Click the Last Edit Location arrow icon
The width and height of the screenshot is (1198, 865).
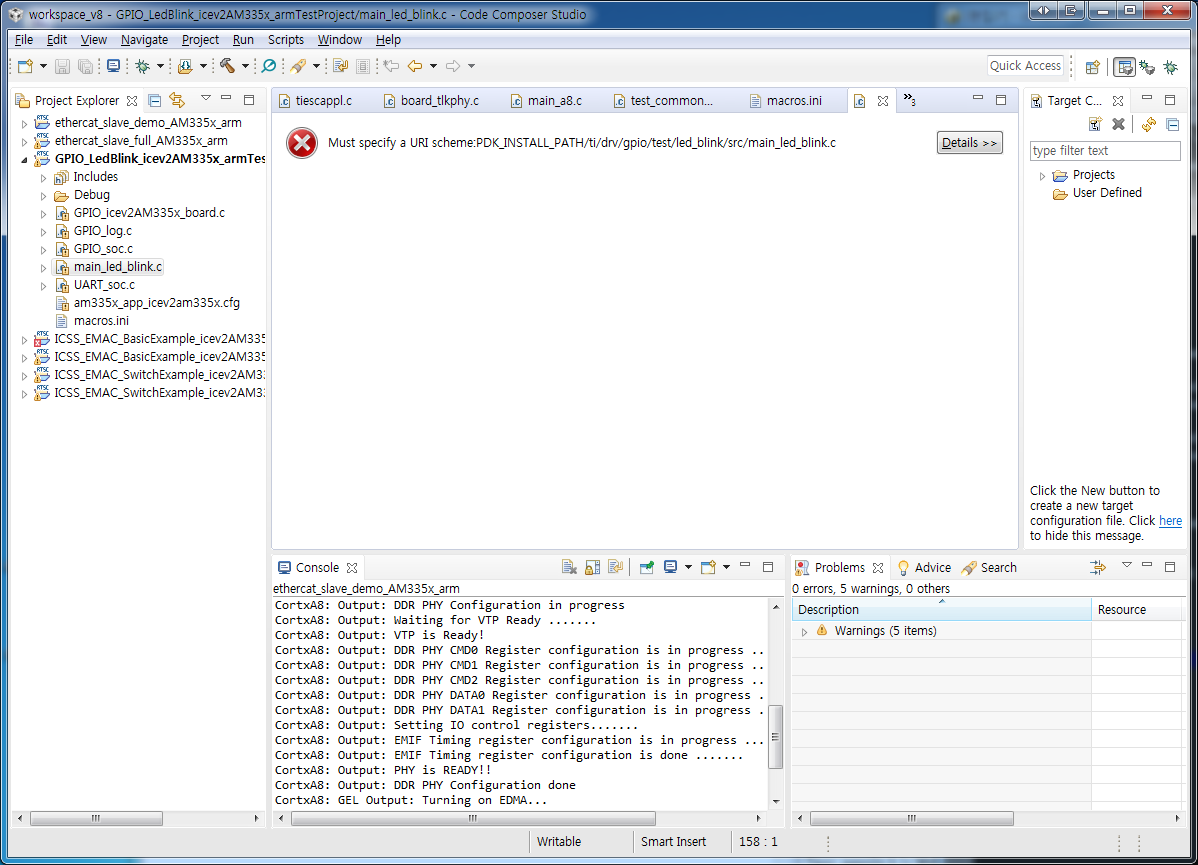coord(391,66)
